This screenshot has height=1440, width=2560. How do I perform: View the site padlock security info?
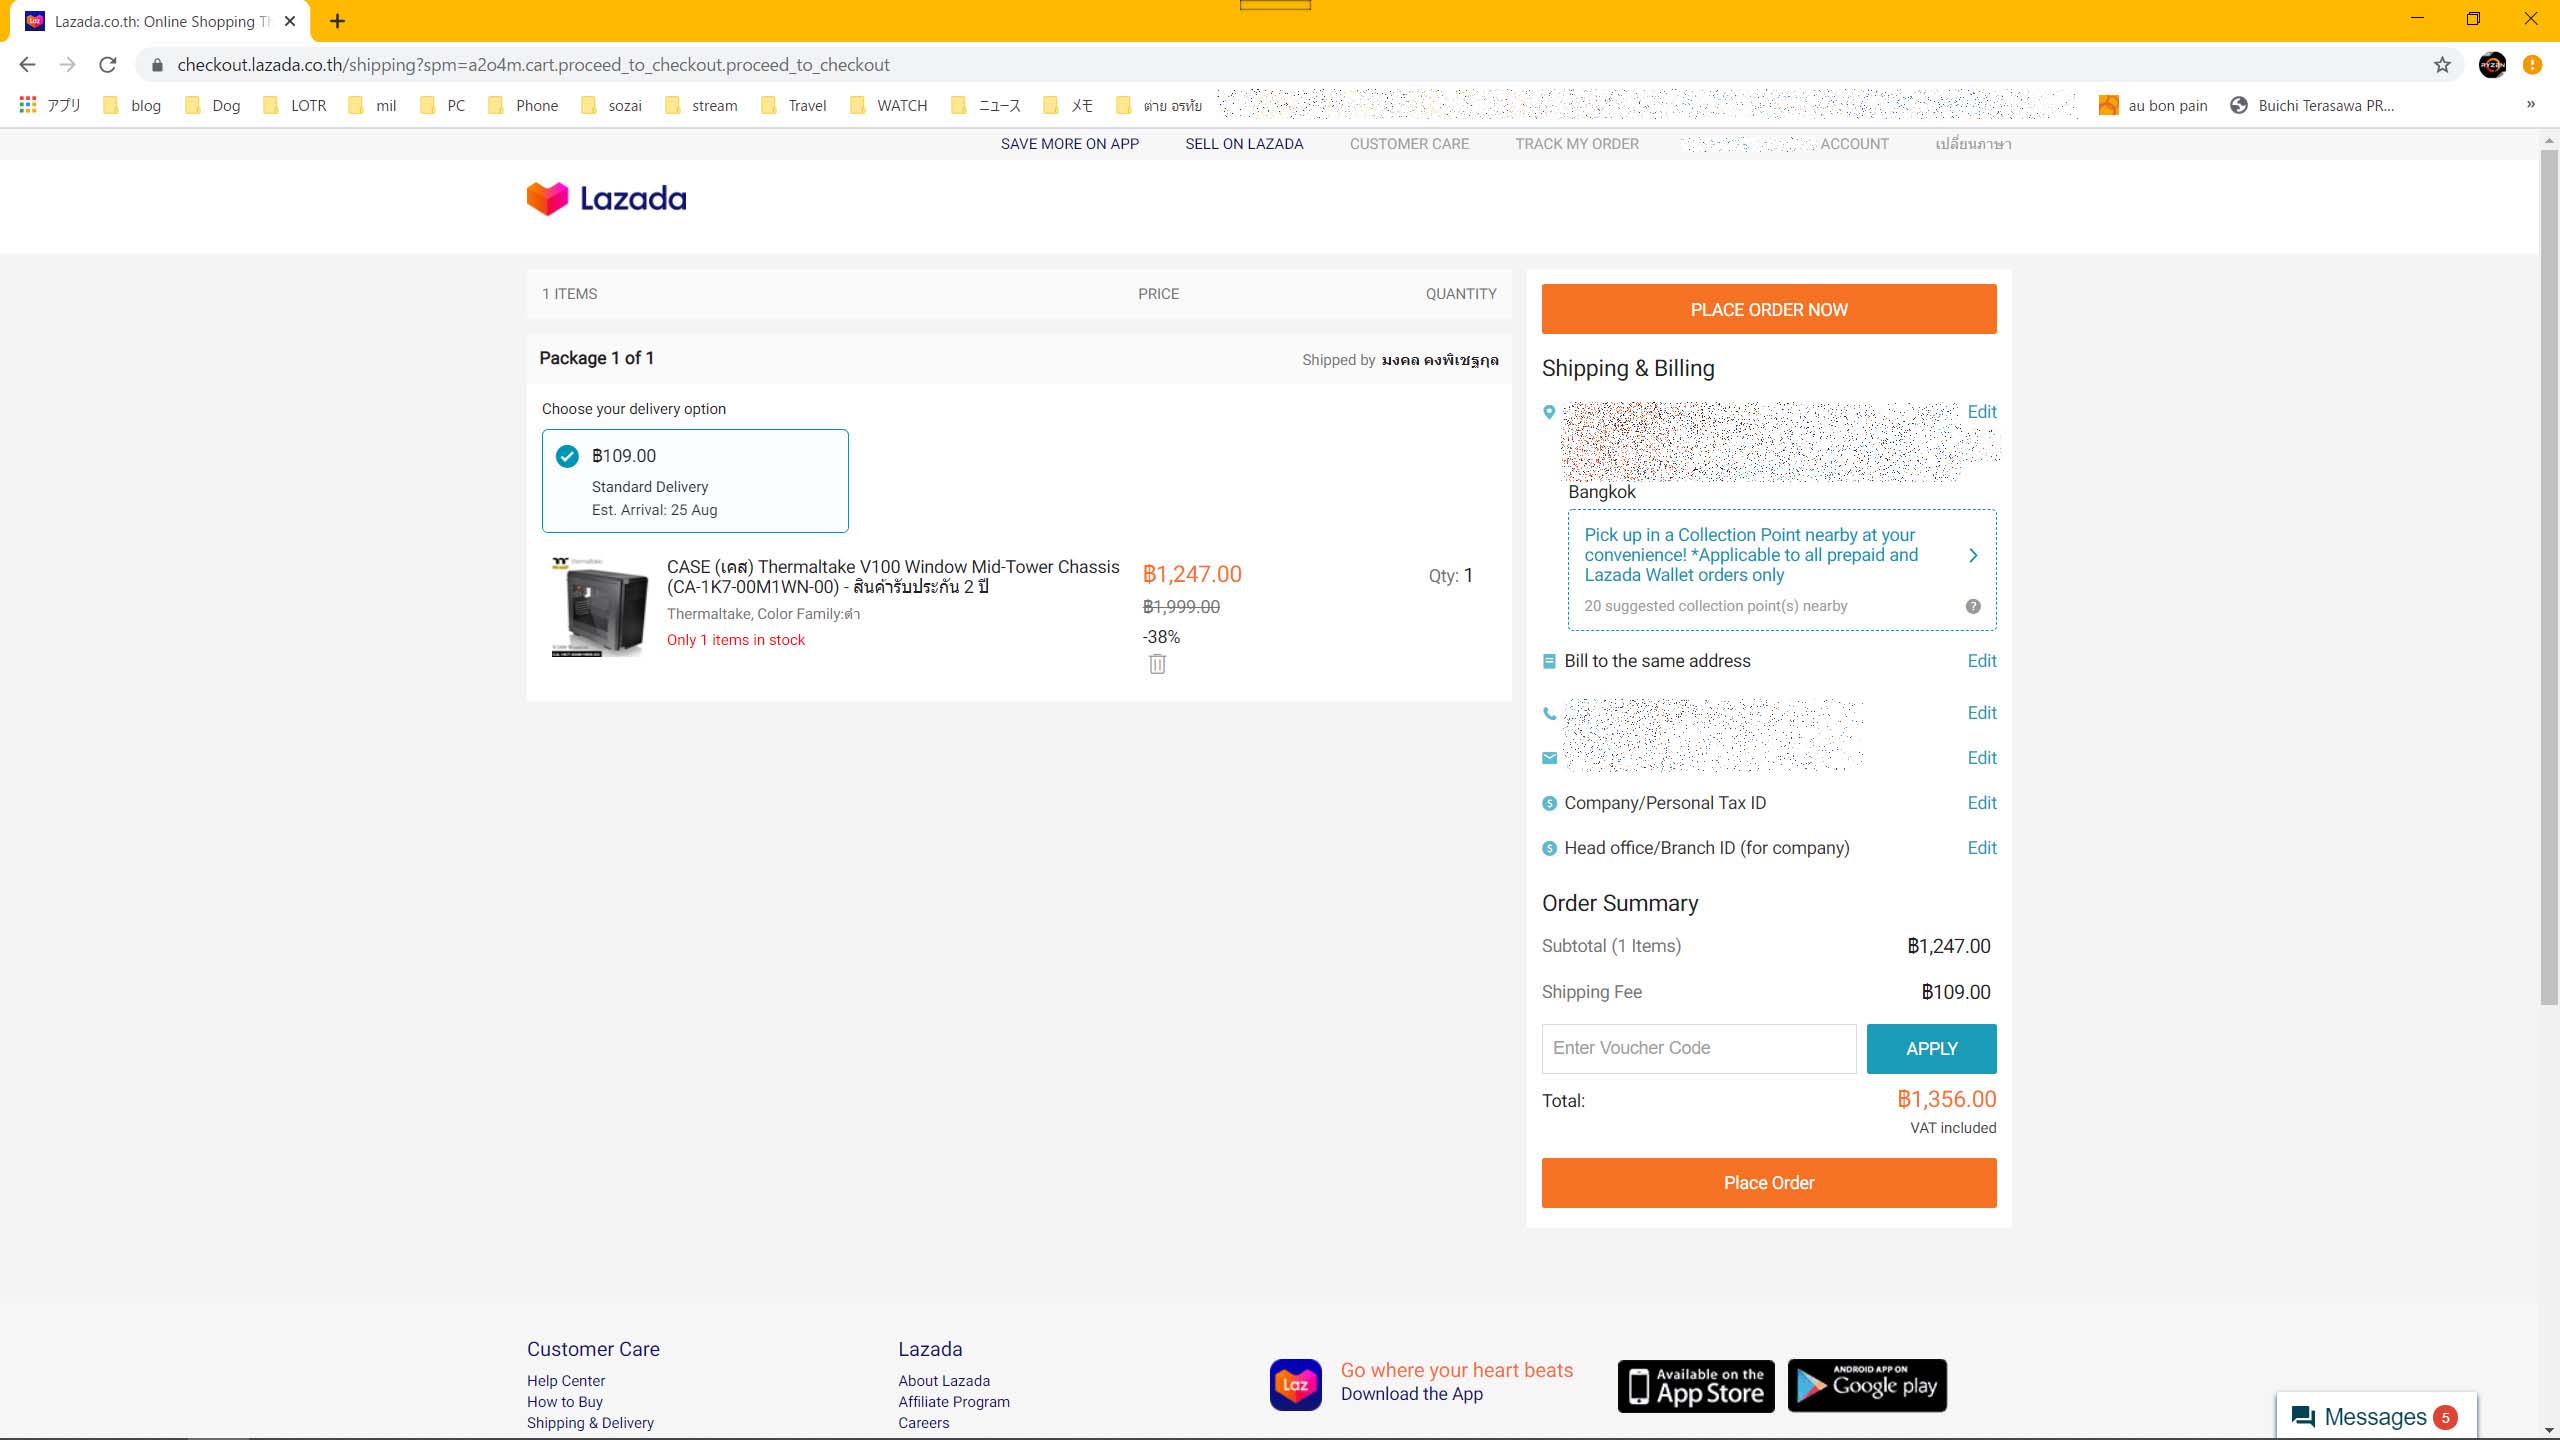pos(157,65)
